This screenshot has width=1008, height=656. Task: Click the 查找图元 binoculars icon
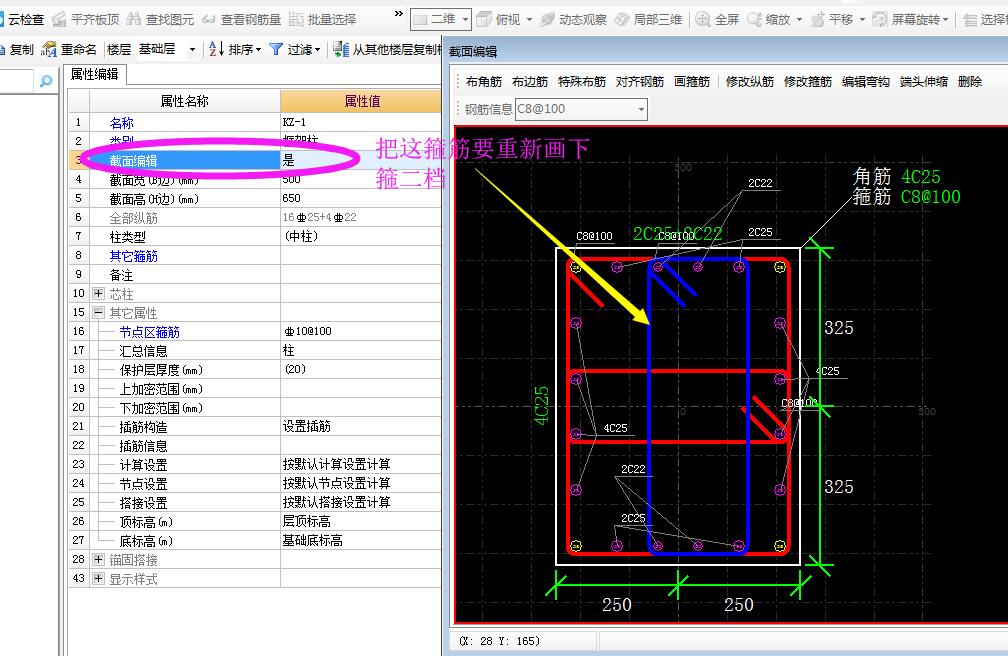pos(134,19)
